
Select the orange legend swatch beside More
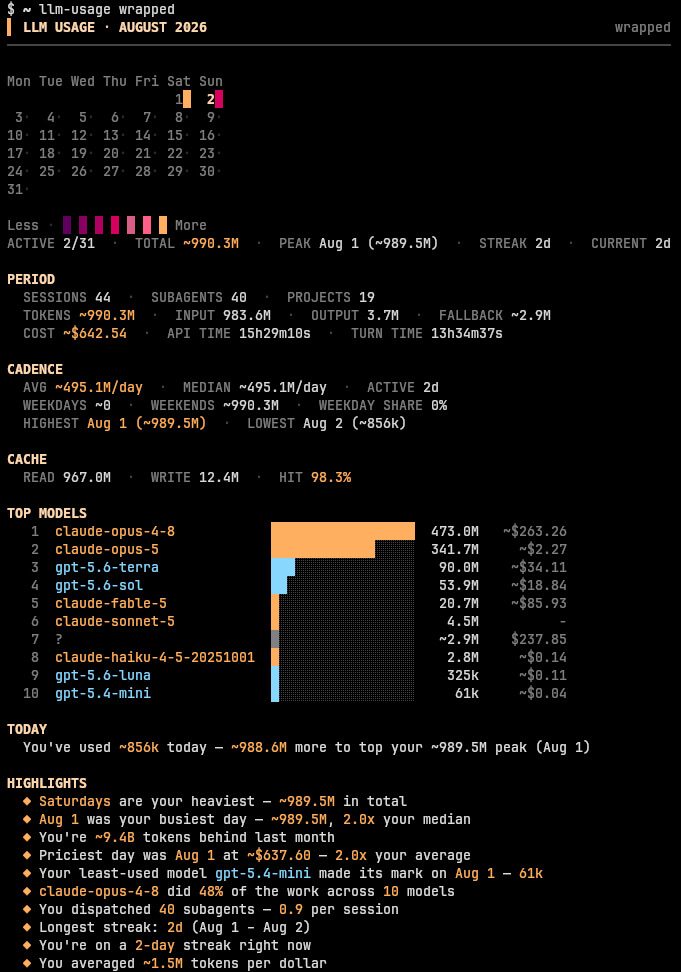click(163, 225)
